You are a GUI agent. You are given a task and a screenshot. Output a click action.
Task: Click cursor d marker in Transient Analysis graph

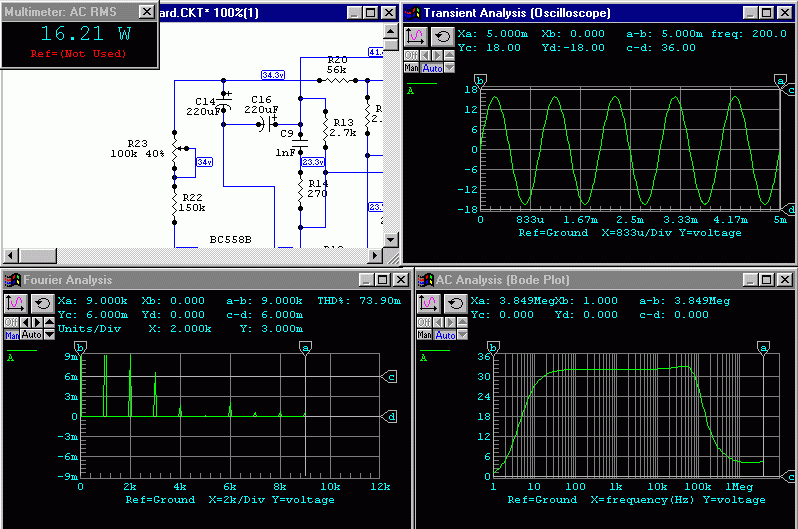click(789, 209)
